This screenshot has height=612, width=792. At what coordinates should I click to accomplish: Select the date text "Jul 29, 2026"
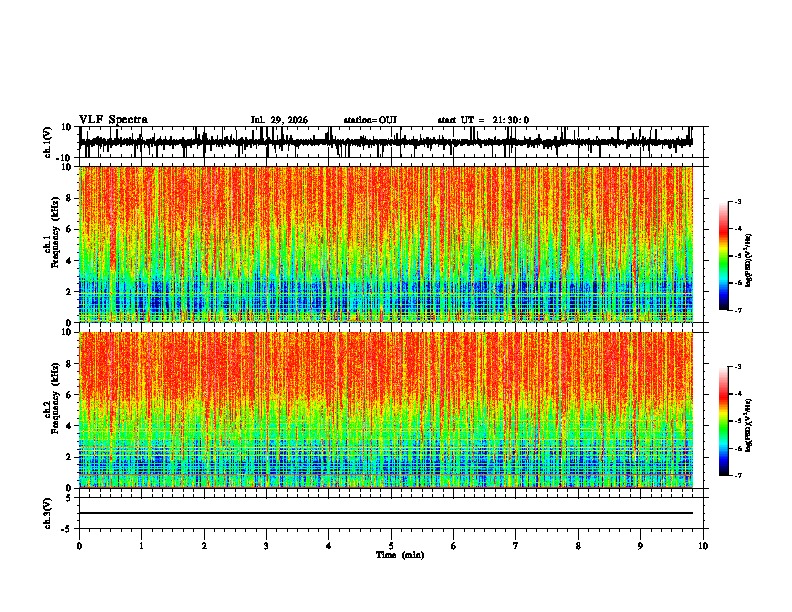[279, 120]
